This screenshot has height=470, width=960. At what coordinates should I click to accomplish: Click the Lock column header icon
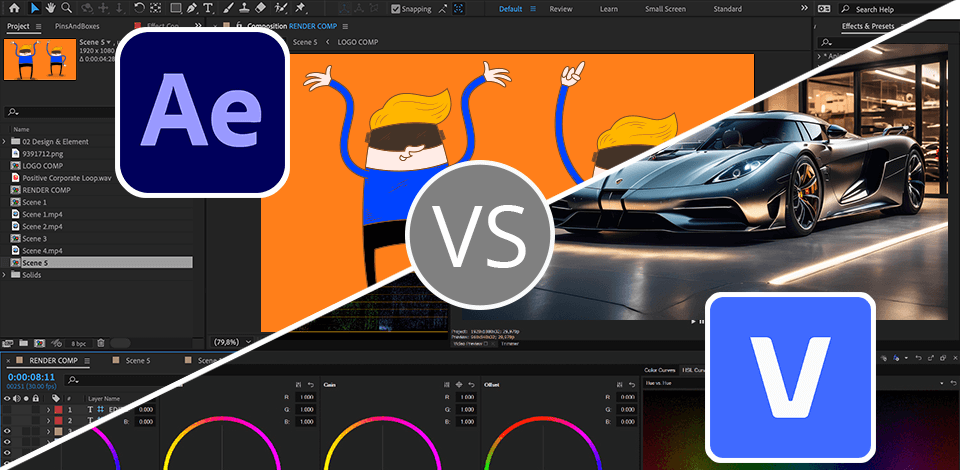click(x=36, y=398)
